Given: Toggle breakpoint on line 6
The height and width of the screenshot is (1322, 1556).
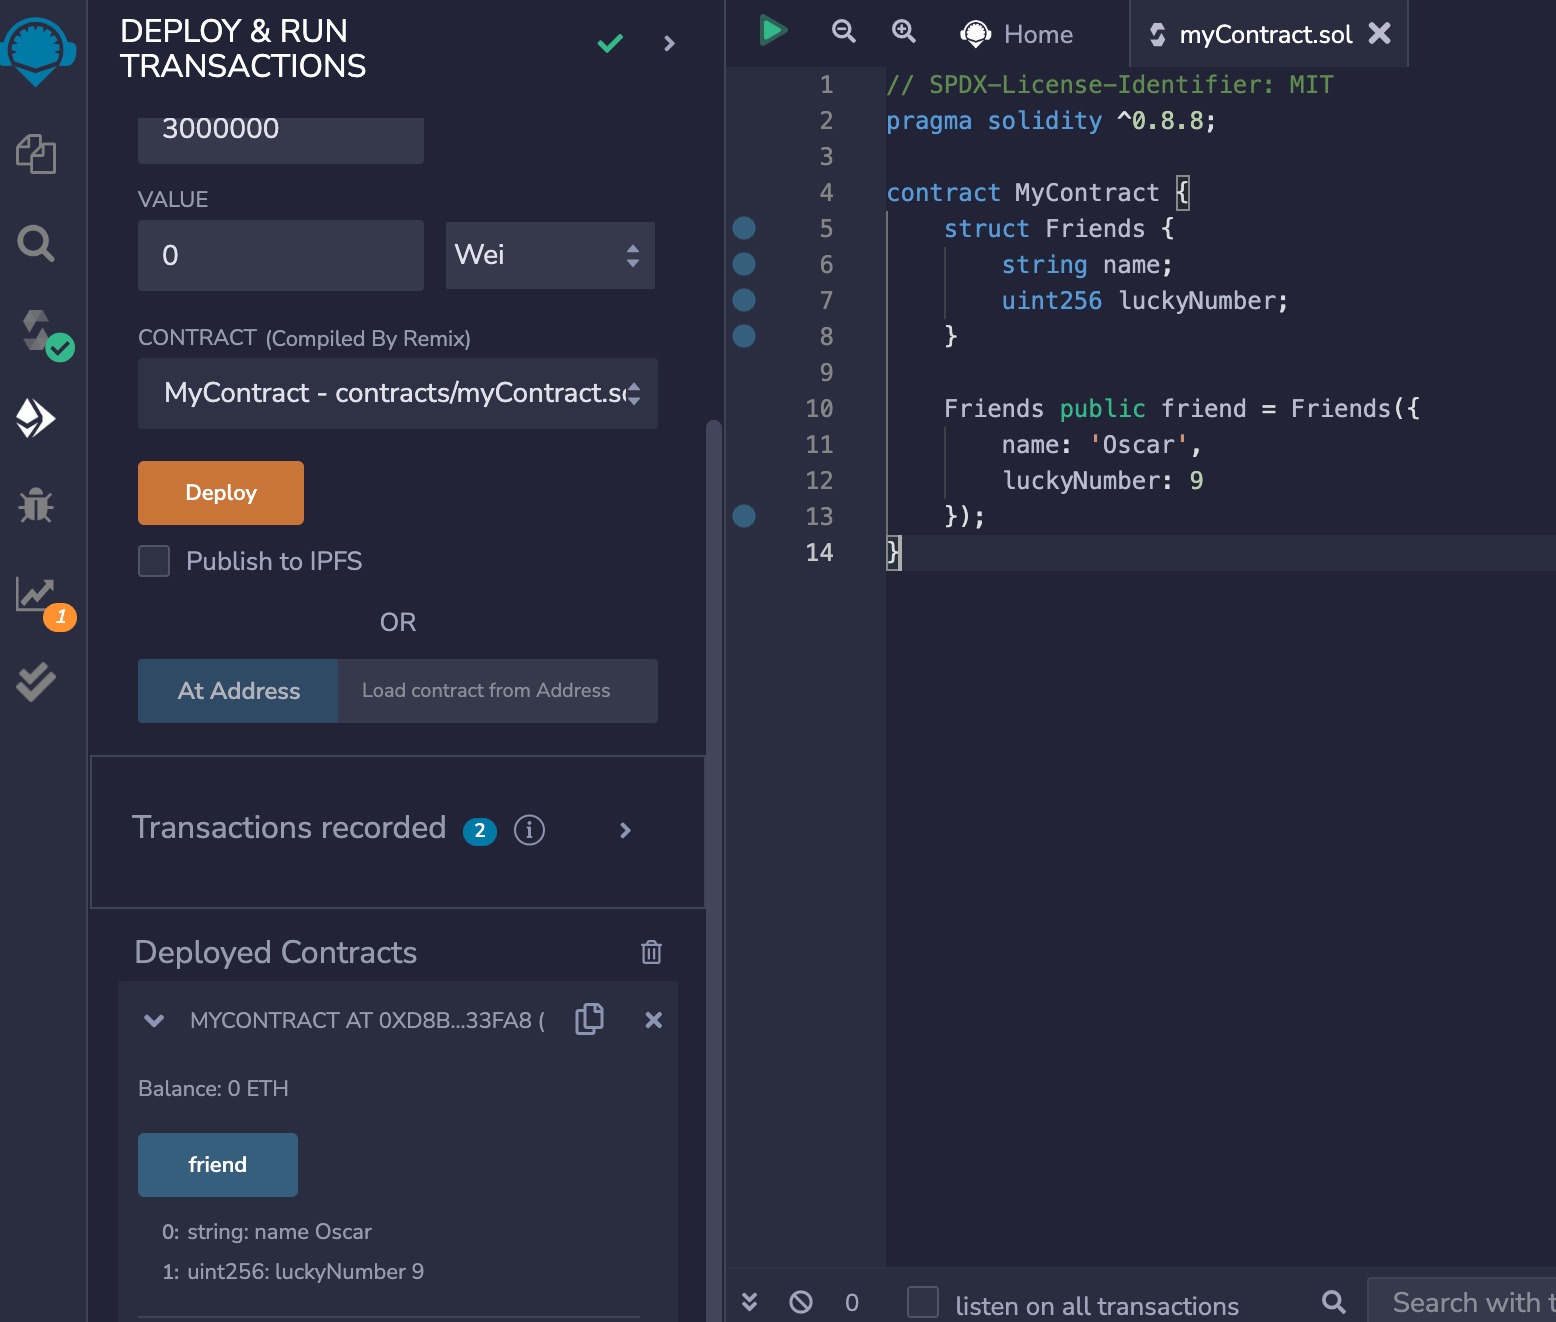Looking at the screenshot, I should [x=744, y=264].
